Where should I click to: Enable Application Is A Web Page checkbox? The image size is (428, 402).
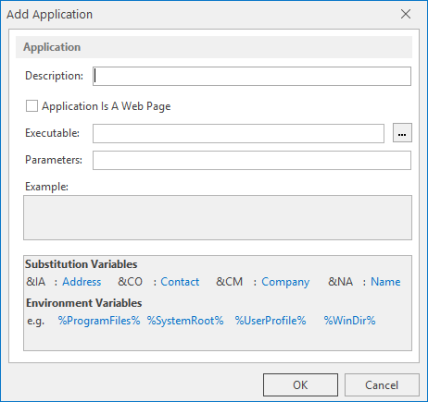(x=32, y=106)
